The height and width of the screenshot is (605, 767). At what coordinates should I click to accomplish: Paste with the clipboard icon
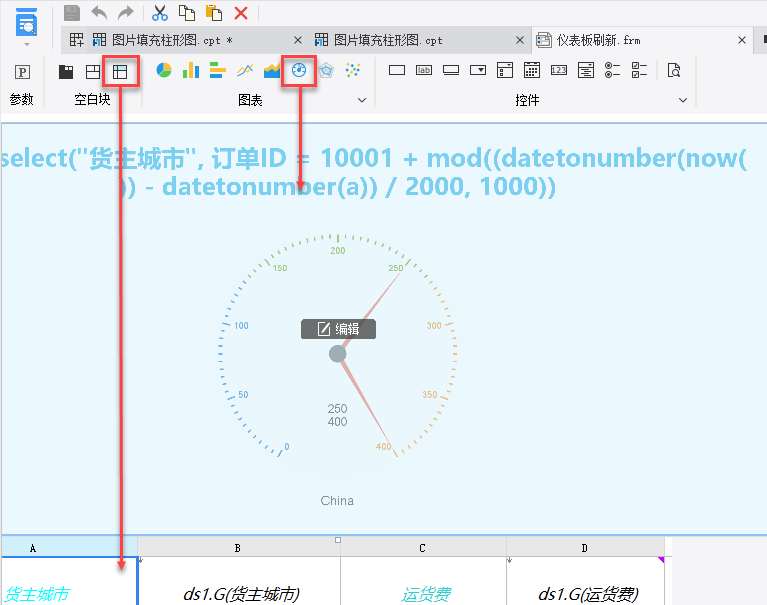click(x=214, y=13)
